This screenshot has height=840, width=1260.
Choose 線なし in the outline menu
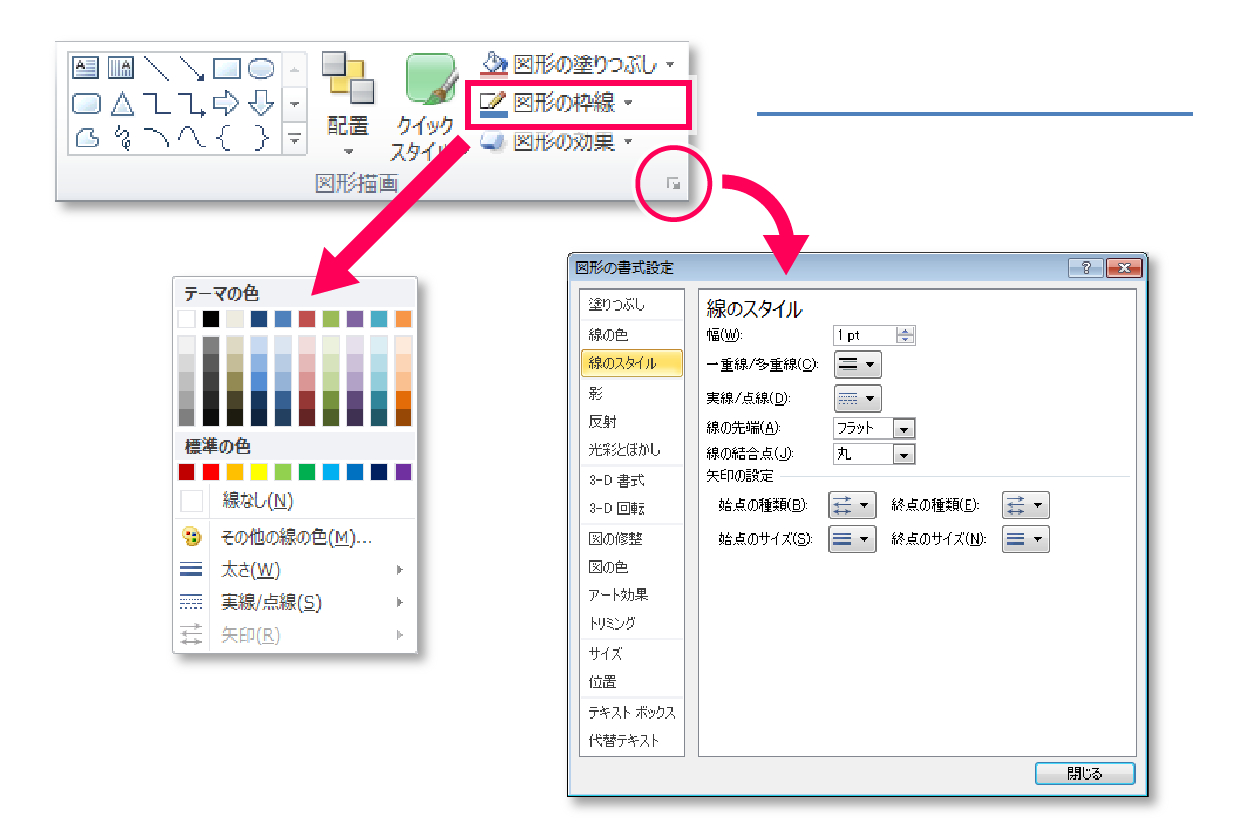(295, 500)
